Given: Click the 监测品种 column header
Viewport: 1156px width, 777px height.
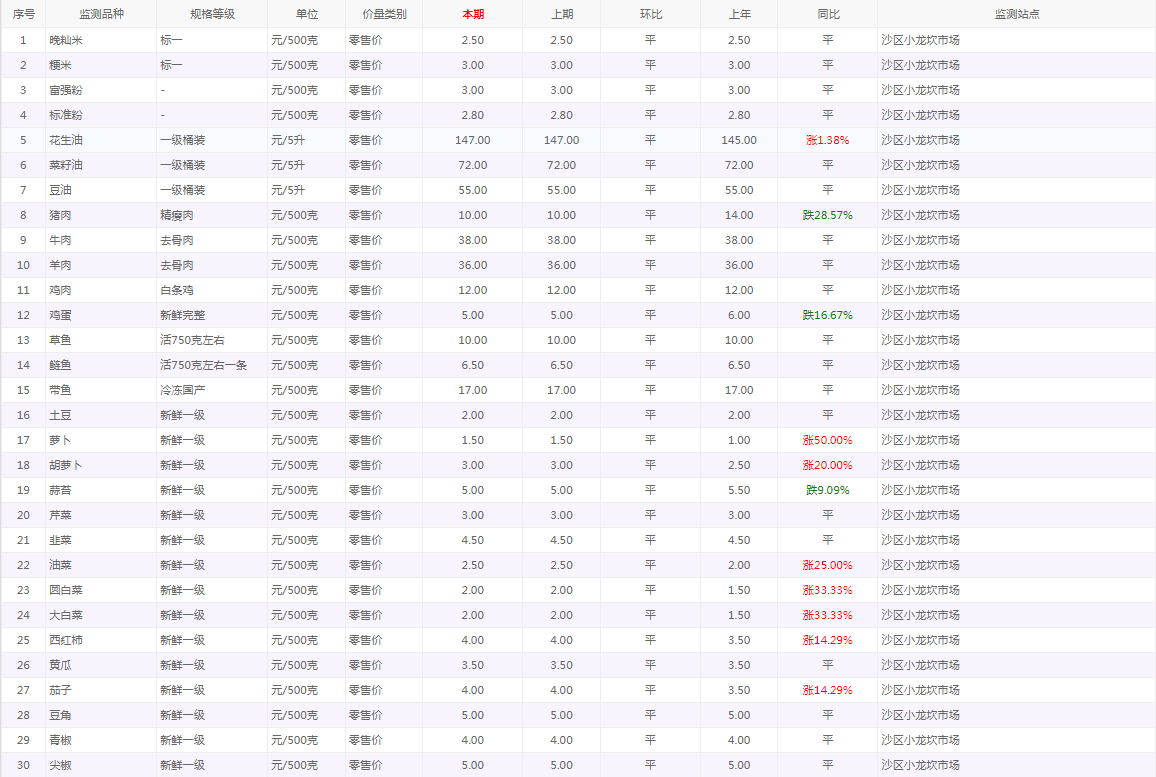Looking at the screenshot, I should (100, 14).
